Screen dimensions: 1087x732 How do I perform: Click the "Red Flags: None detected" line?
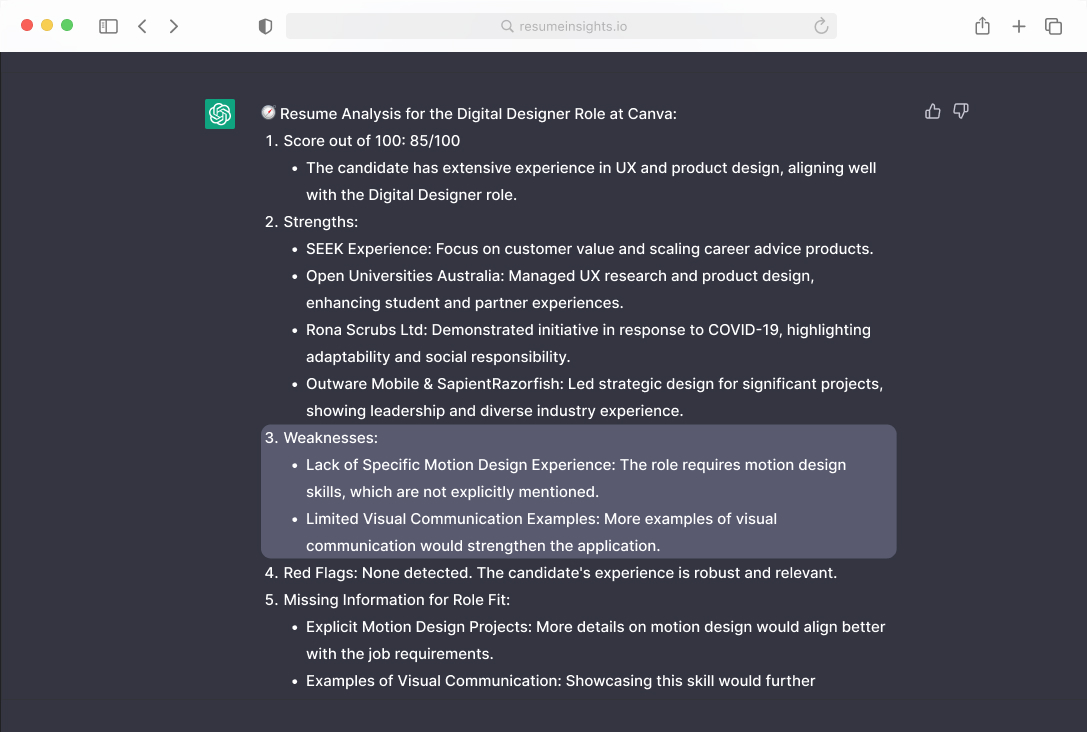pos(560,573)
